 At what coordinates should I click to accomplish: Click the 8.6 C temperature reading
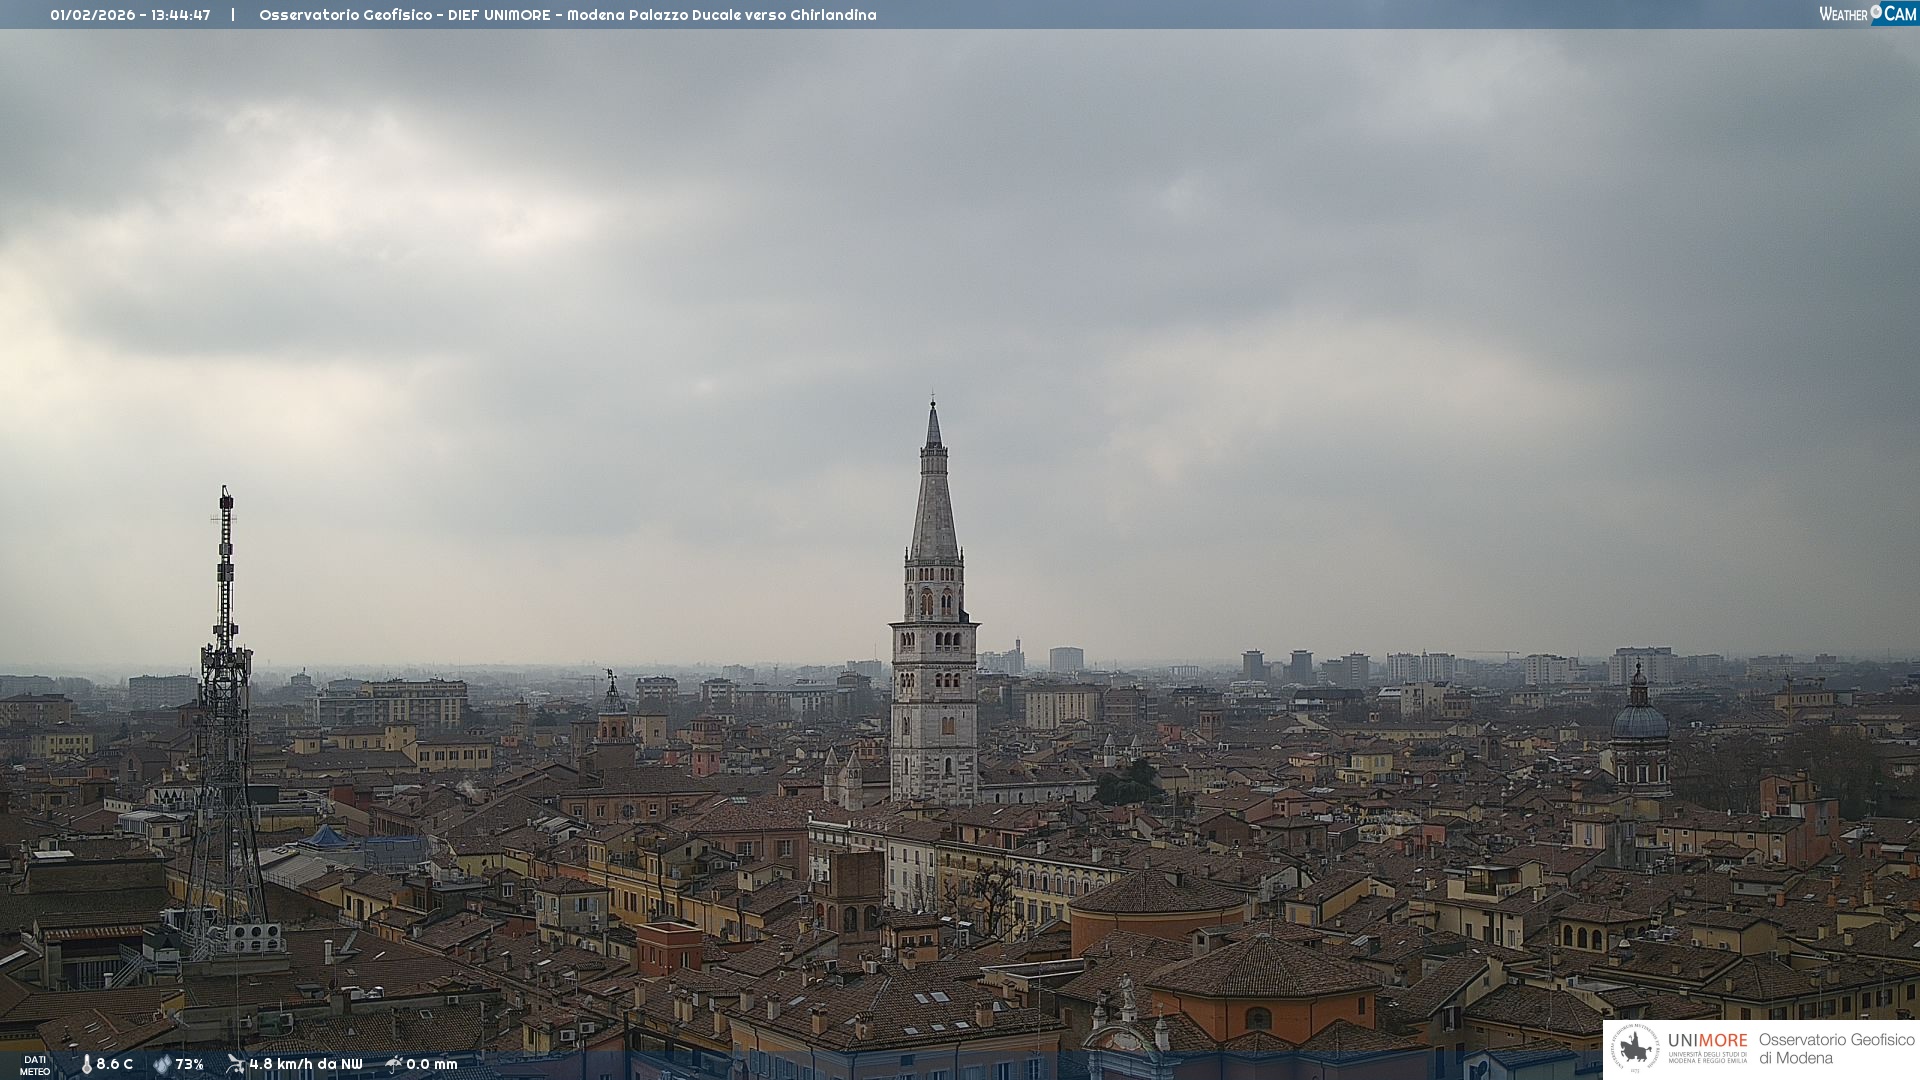coord(114,1064)
